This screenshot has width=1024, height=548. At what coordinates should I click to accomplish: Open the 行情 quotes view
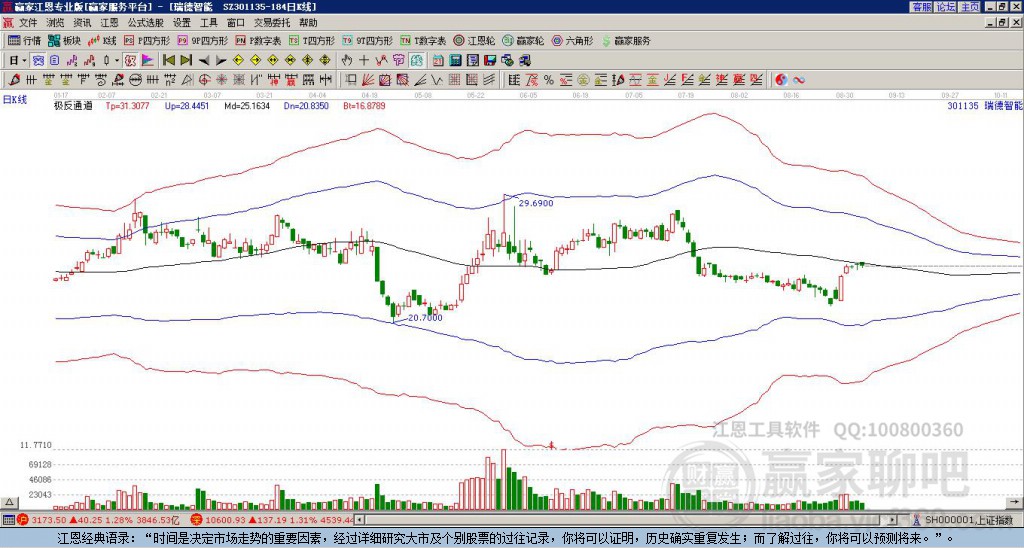click(24, 40)
